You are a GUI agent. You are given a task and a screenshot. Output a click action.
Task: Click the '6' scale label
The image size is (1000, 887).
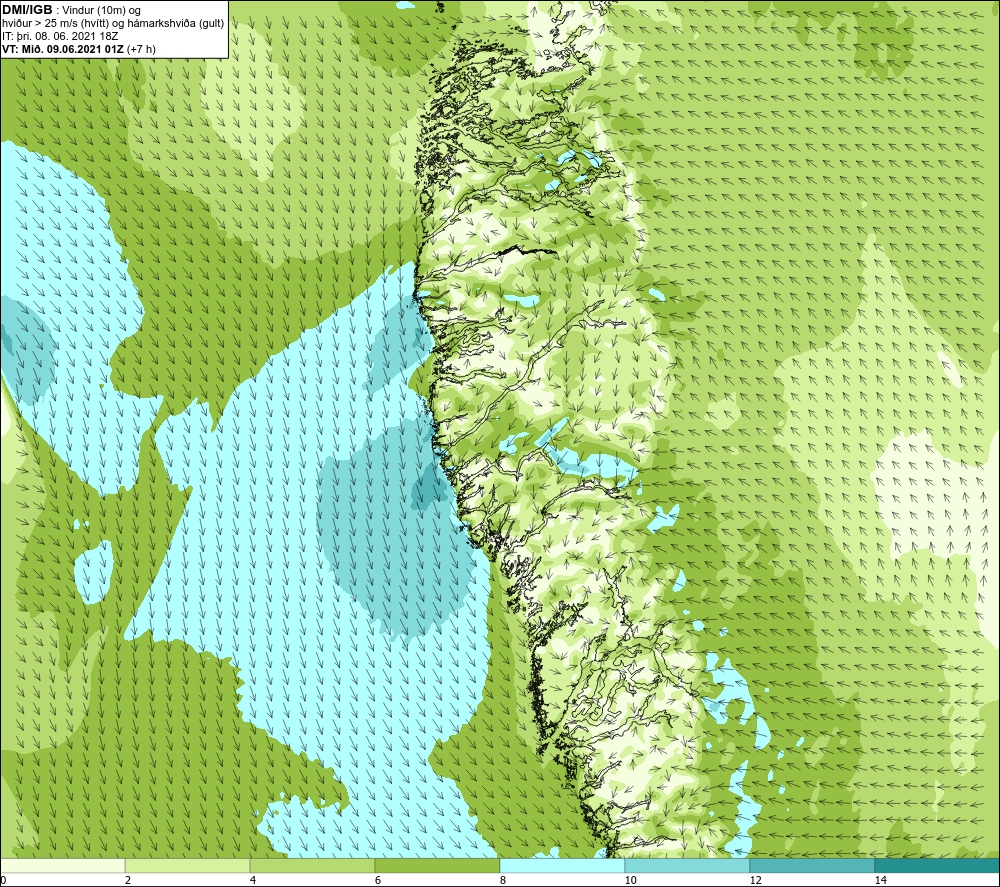[378, 880]
